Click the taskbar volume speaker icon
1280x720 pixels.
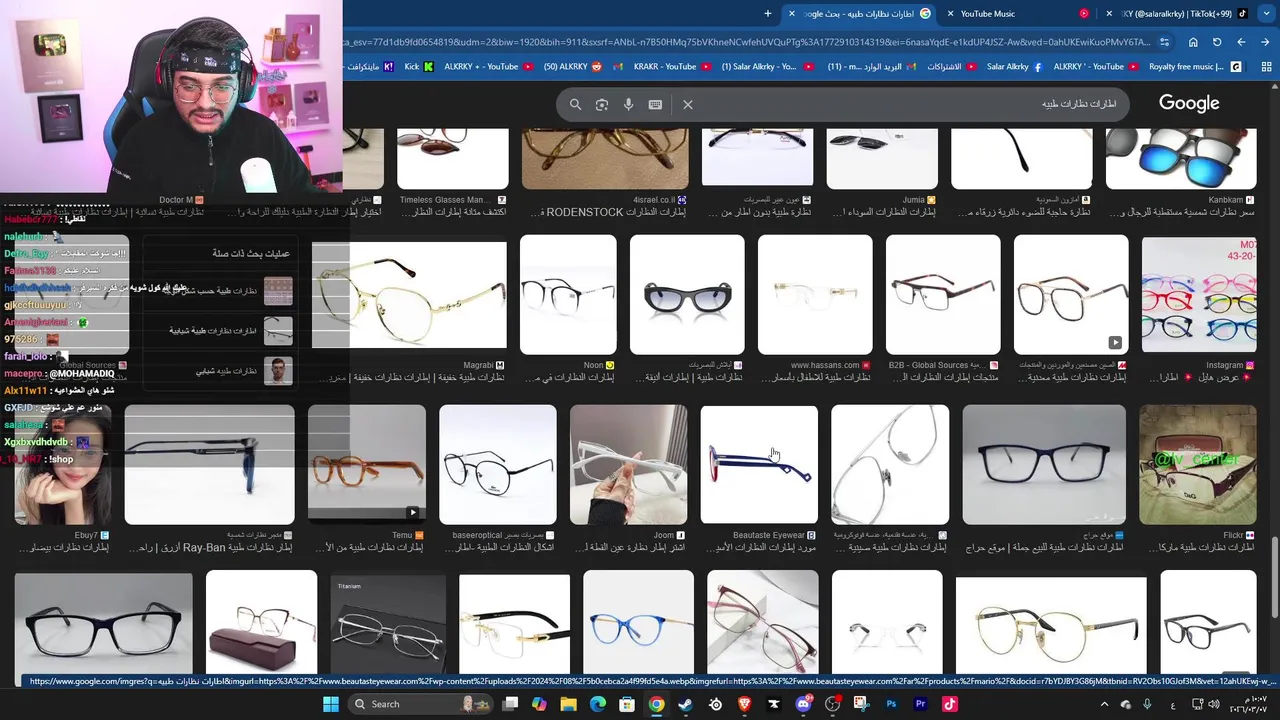point(1213,704)
